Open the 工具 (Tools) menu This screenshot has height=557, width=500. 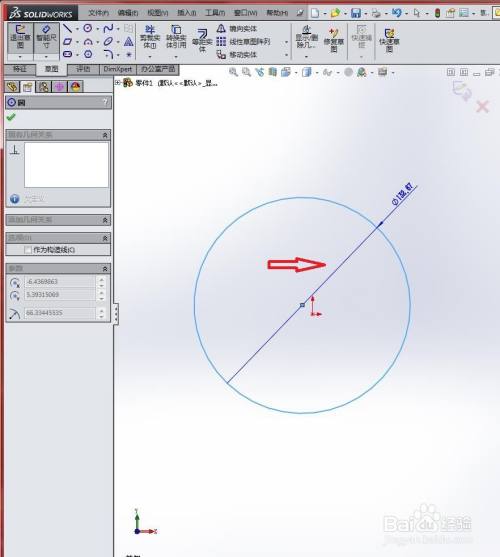[x=215, y=13]
